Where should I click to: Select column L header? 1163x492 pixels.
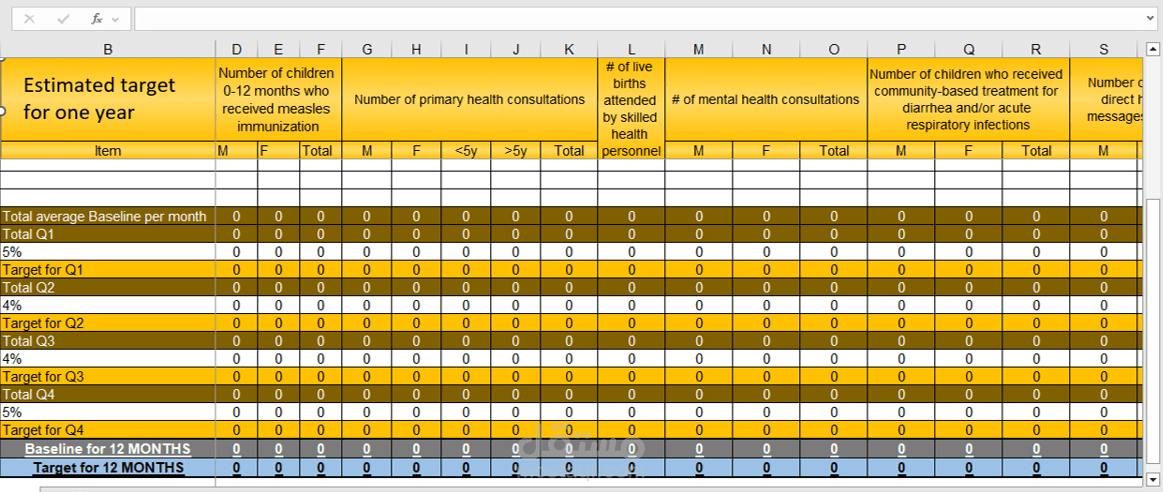coord(631,50)
